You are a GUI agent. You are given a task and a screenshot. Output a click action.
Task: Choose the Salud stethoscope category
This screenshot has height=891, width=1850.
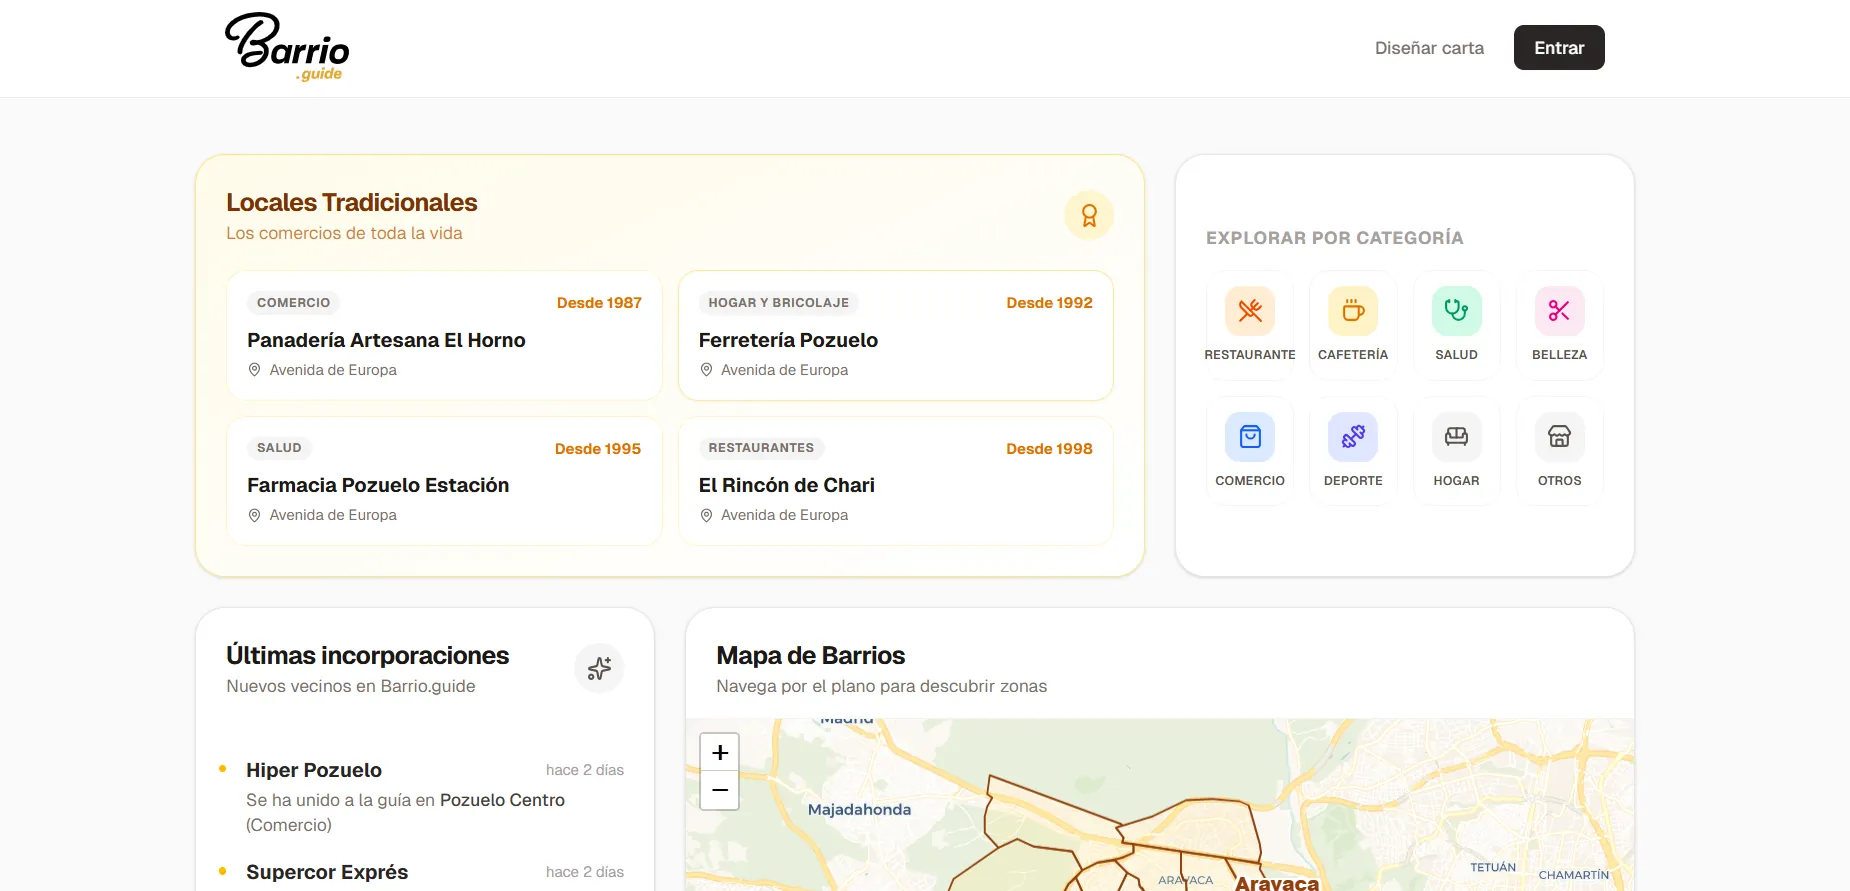(x=1456, y=311)
